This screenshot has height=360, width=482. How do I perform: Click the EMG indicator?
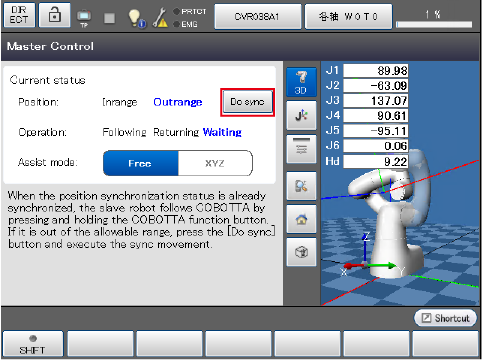[186, 24]
